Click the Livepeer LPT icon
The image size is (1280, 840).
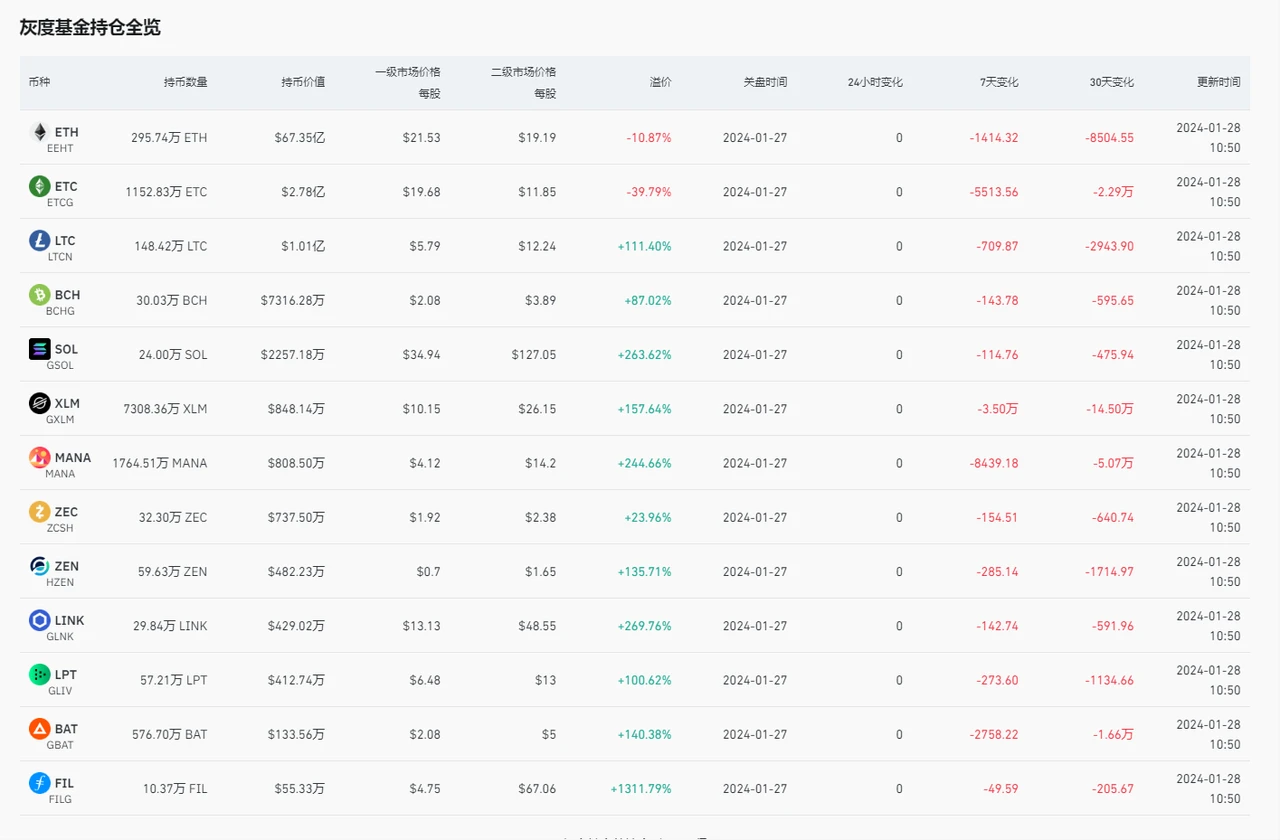pos(40,674)
